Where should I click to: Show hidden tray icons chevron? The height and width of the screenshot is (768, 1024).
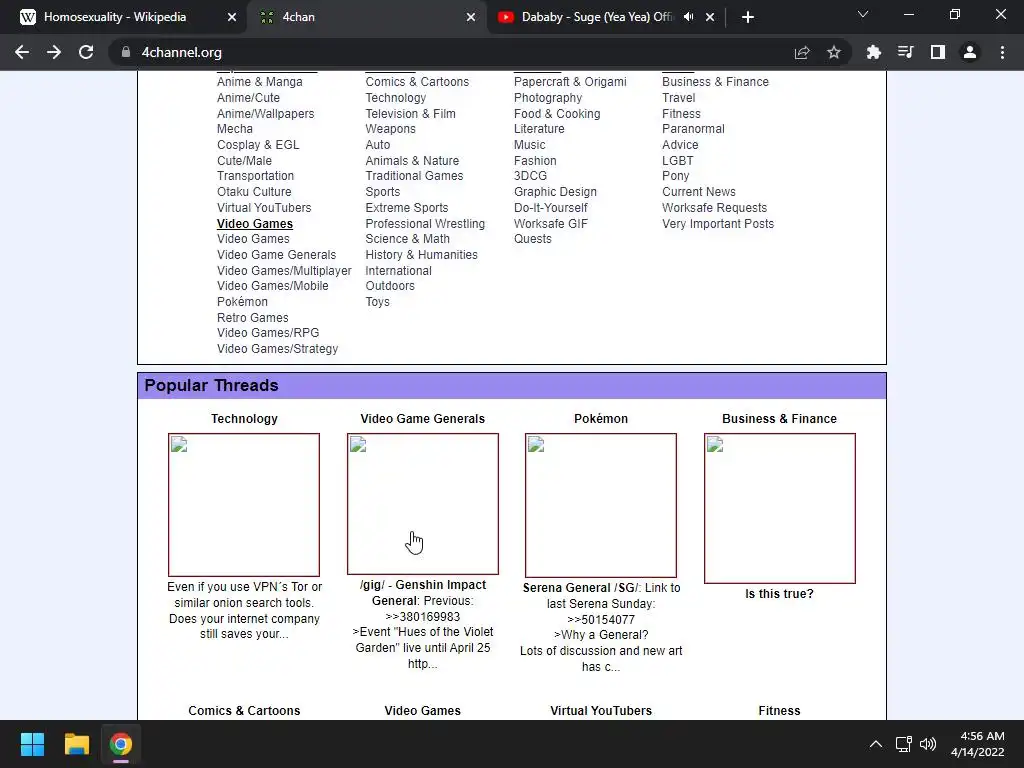[876, 744]
